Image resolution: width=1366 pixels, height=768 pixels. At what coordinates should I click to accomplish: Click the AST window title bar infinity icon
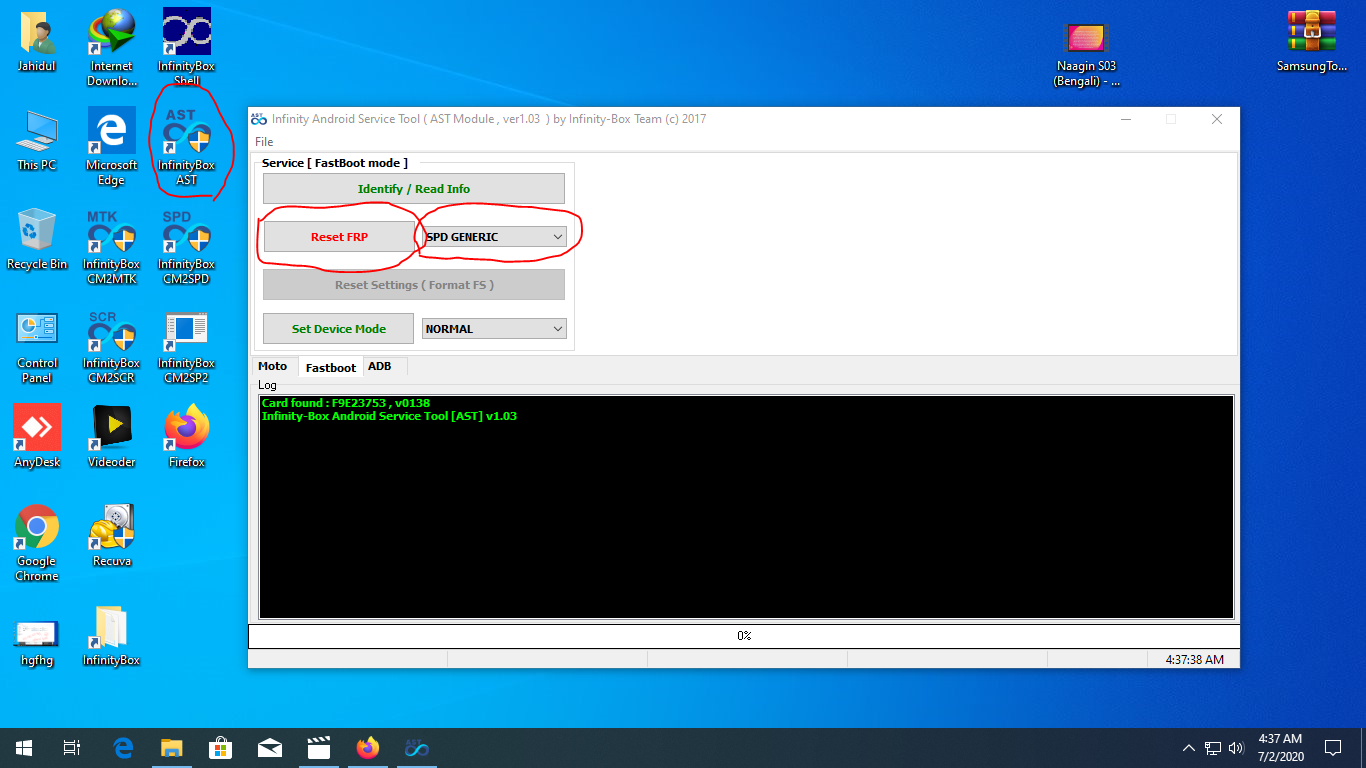[x=258, y=119]
